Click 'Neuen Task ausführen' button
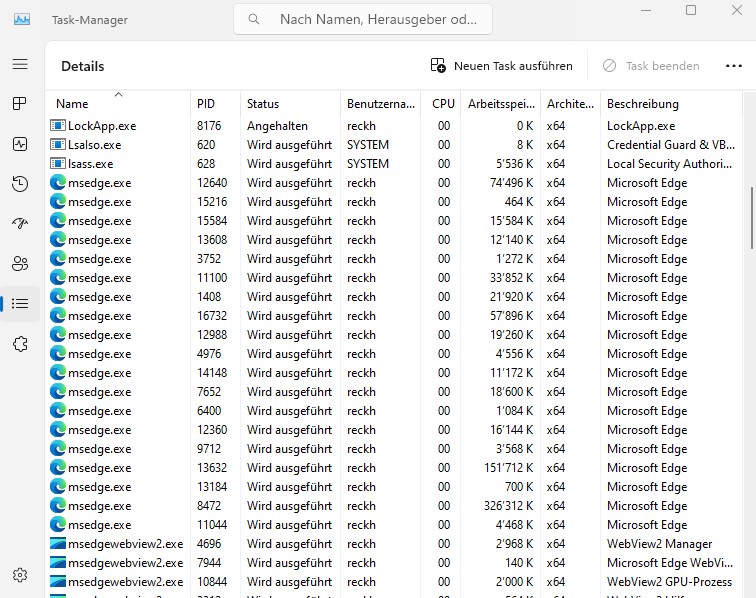This screenshot has width=756, height=598. (x=501, y=66)
